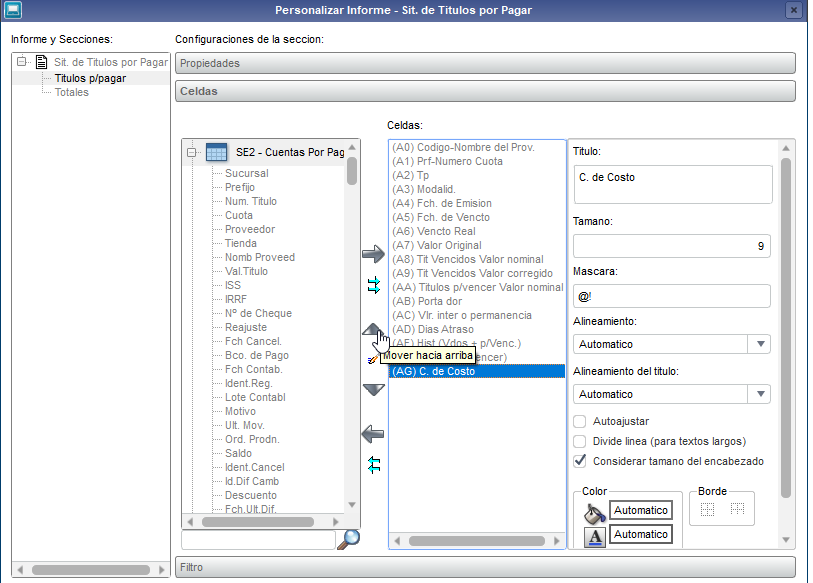Select cell (AG) C. de Costo
The image size is (813, 583).
click(477, 371)
